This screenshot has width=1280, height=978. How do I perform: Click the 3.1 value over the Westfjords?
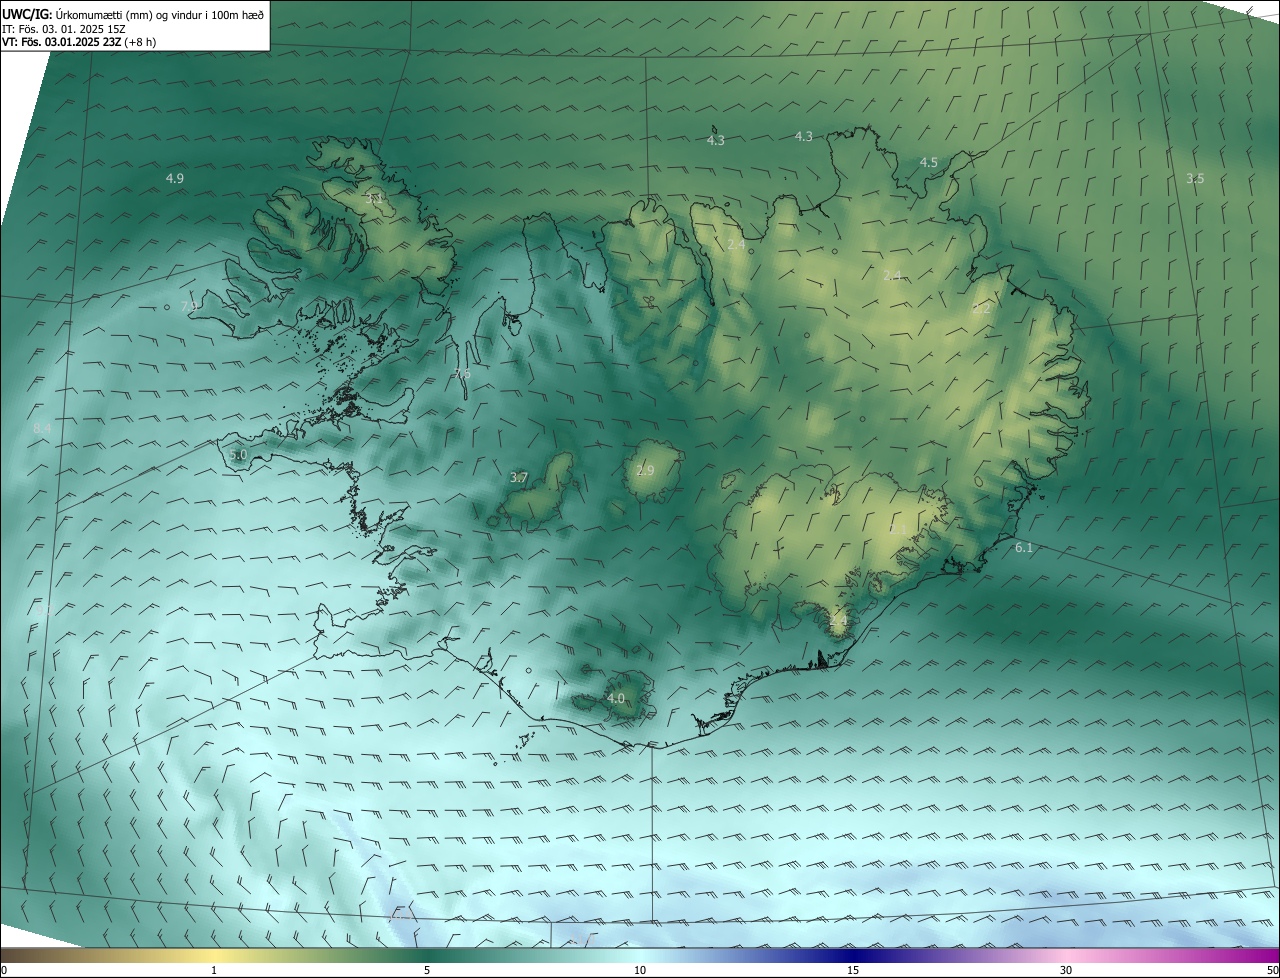(375, 198)
